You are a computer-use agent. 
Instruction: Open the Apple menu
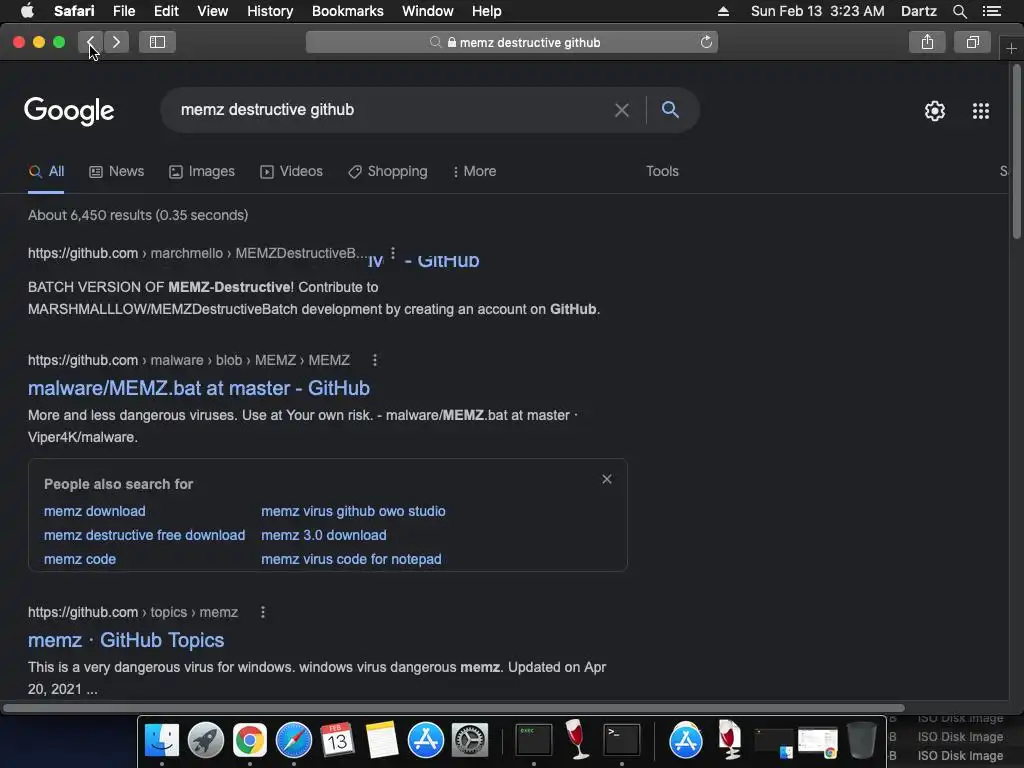pyautogui.click(x=27, y=11)
